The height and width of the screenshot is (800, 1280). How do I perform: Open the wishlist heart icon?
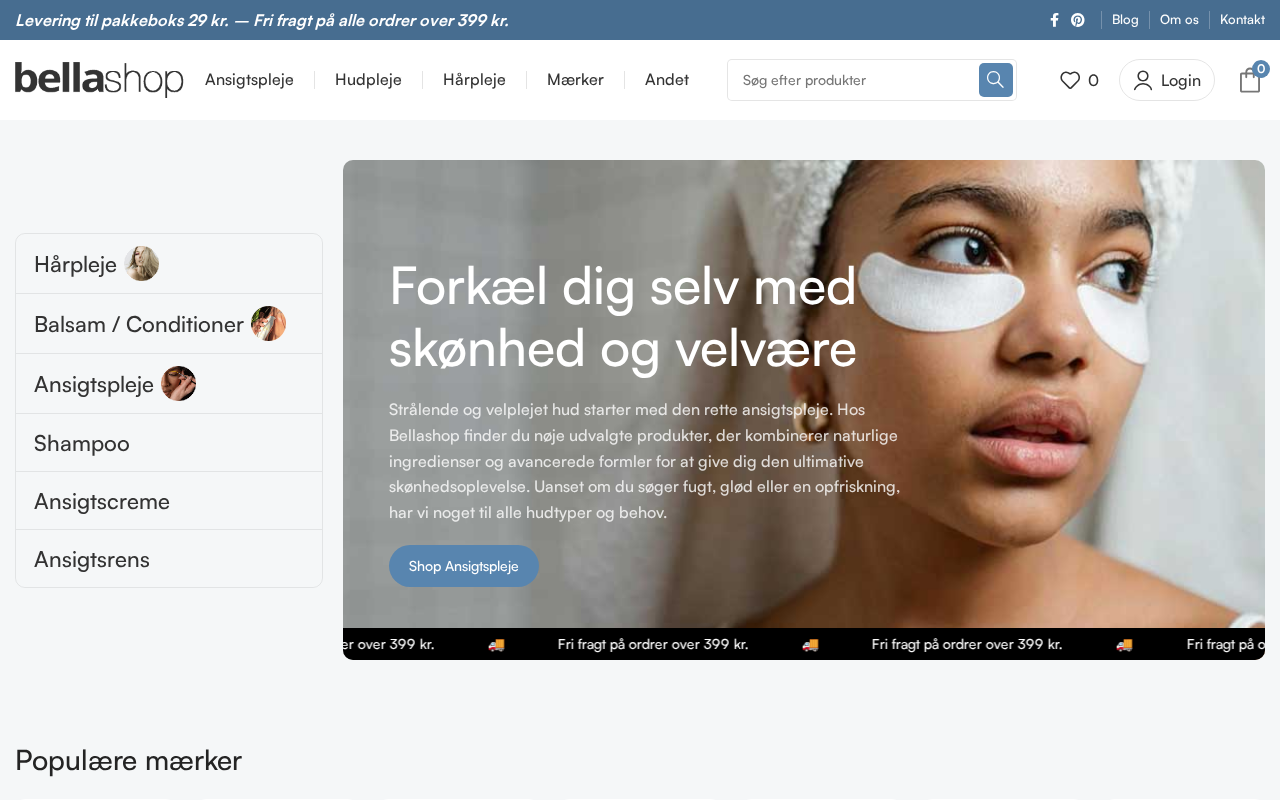[1070, 80]
